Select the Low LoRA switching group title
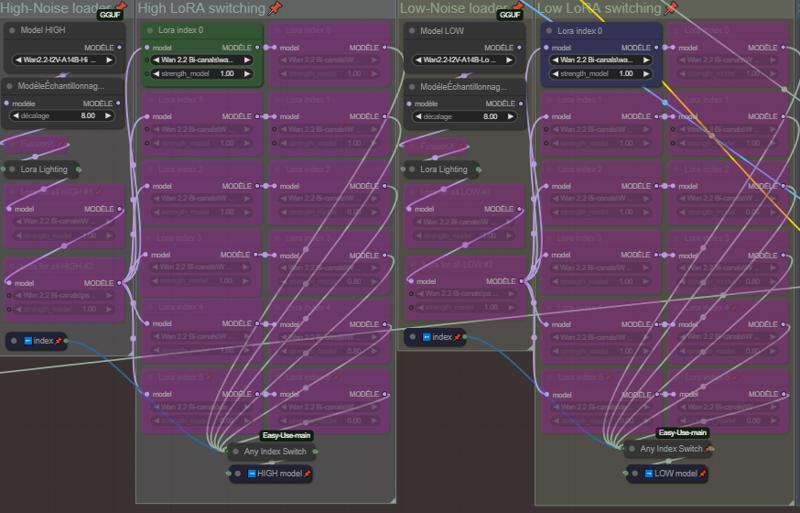Screen dimensions: 800x513 click(599, 8)
